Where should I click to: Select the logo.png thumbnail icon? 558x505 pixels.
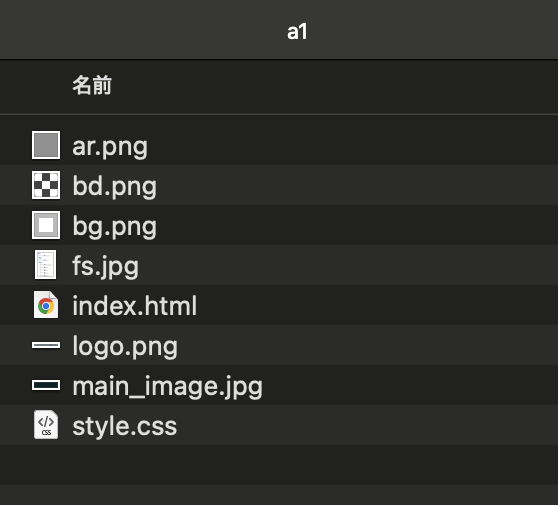pyautogui.click(x=46, y=345)
